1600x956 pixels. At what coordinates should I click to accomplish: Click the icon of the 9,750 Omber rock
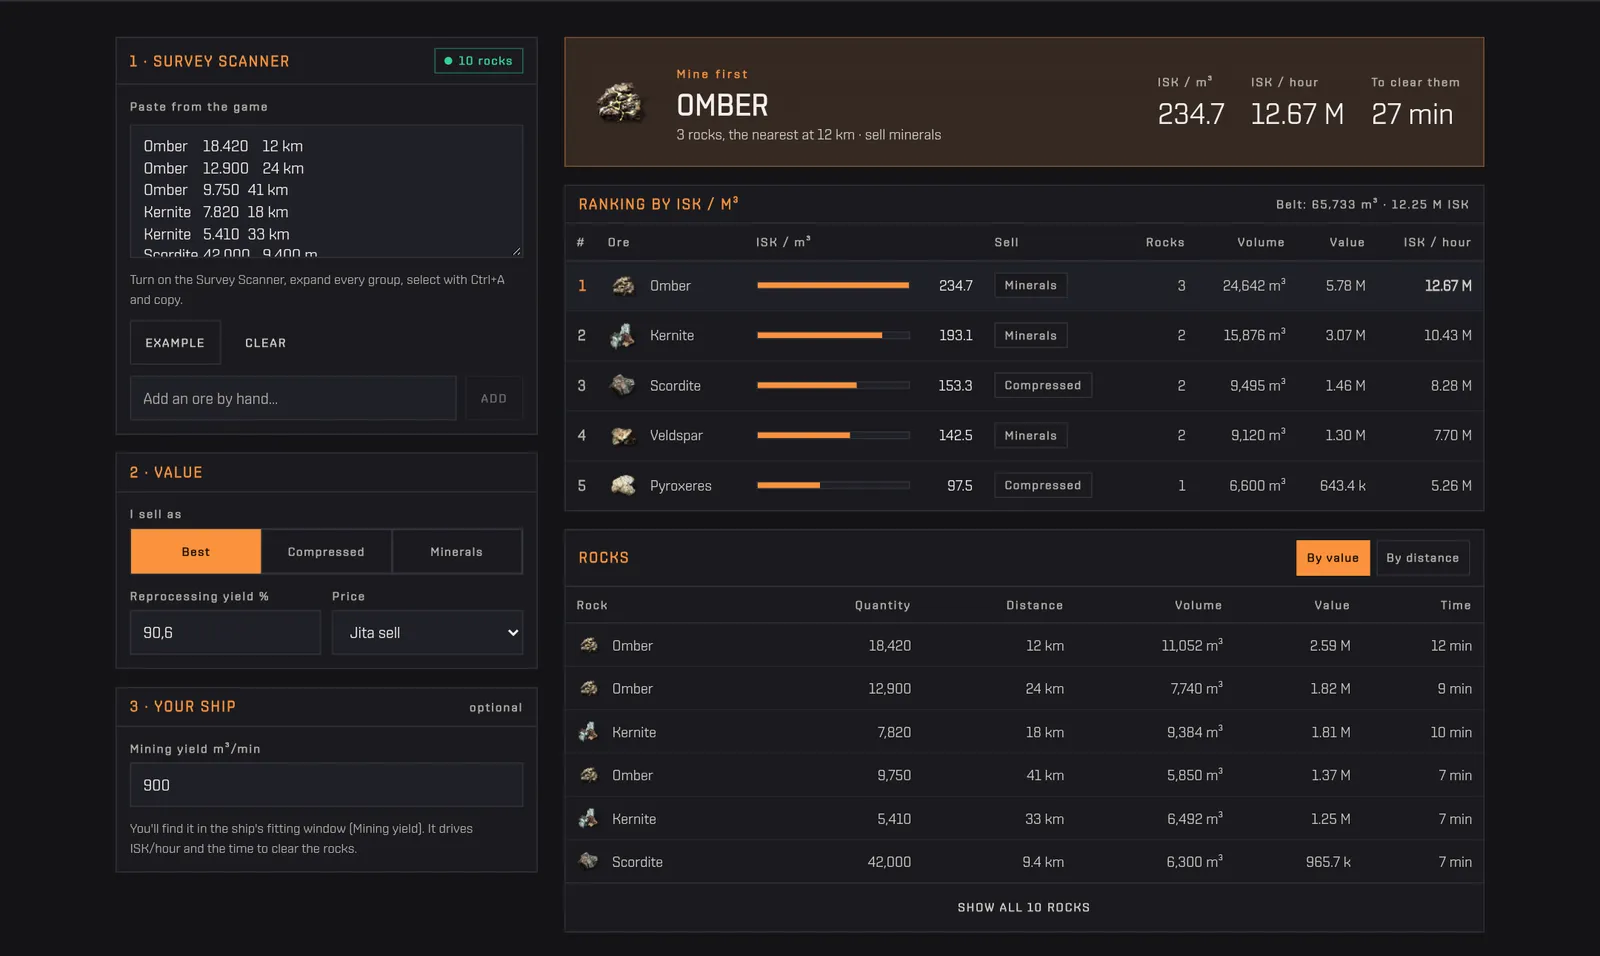589,775
